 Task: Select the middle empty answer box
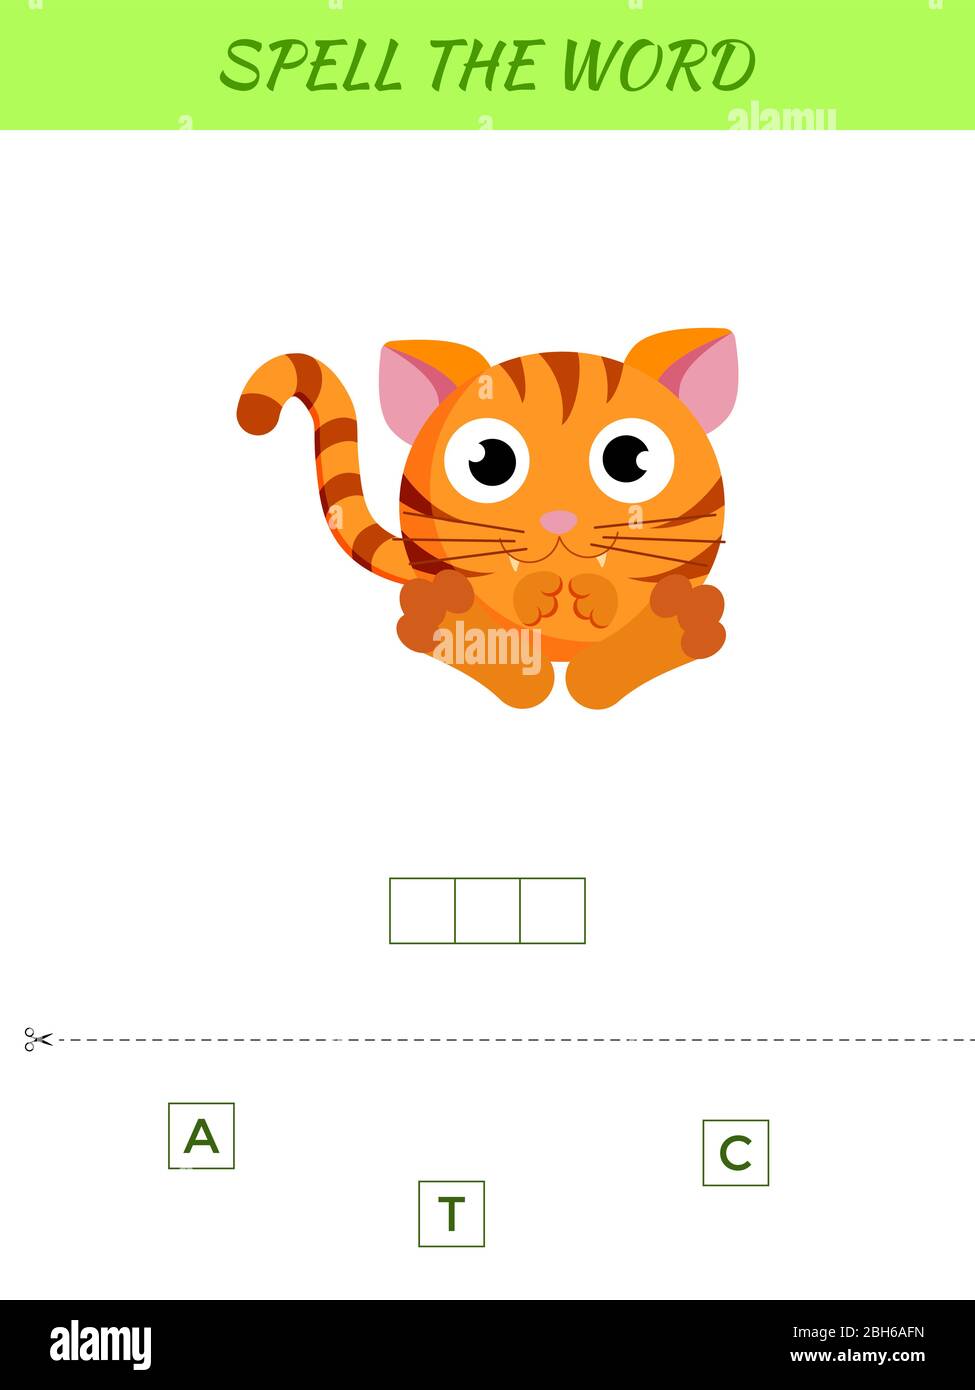[487, 911]
